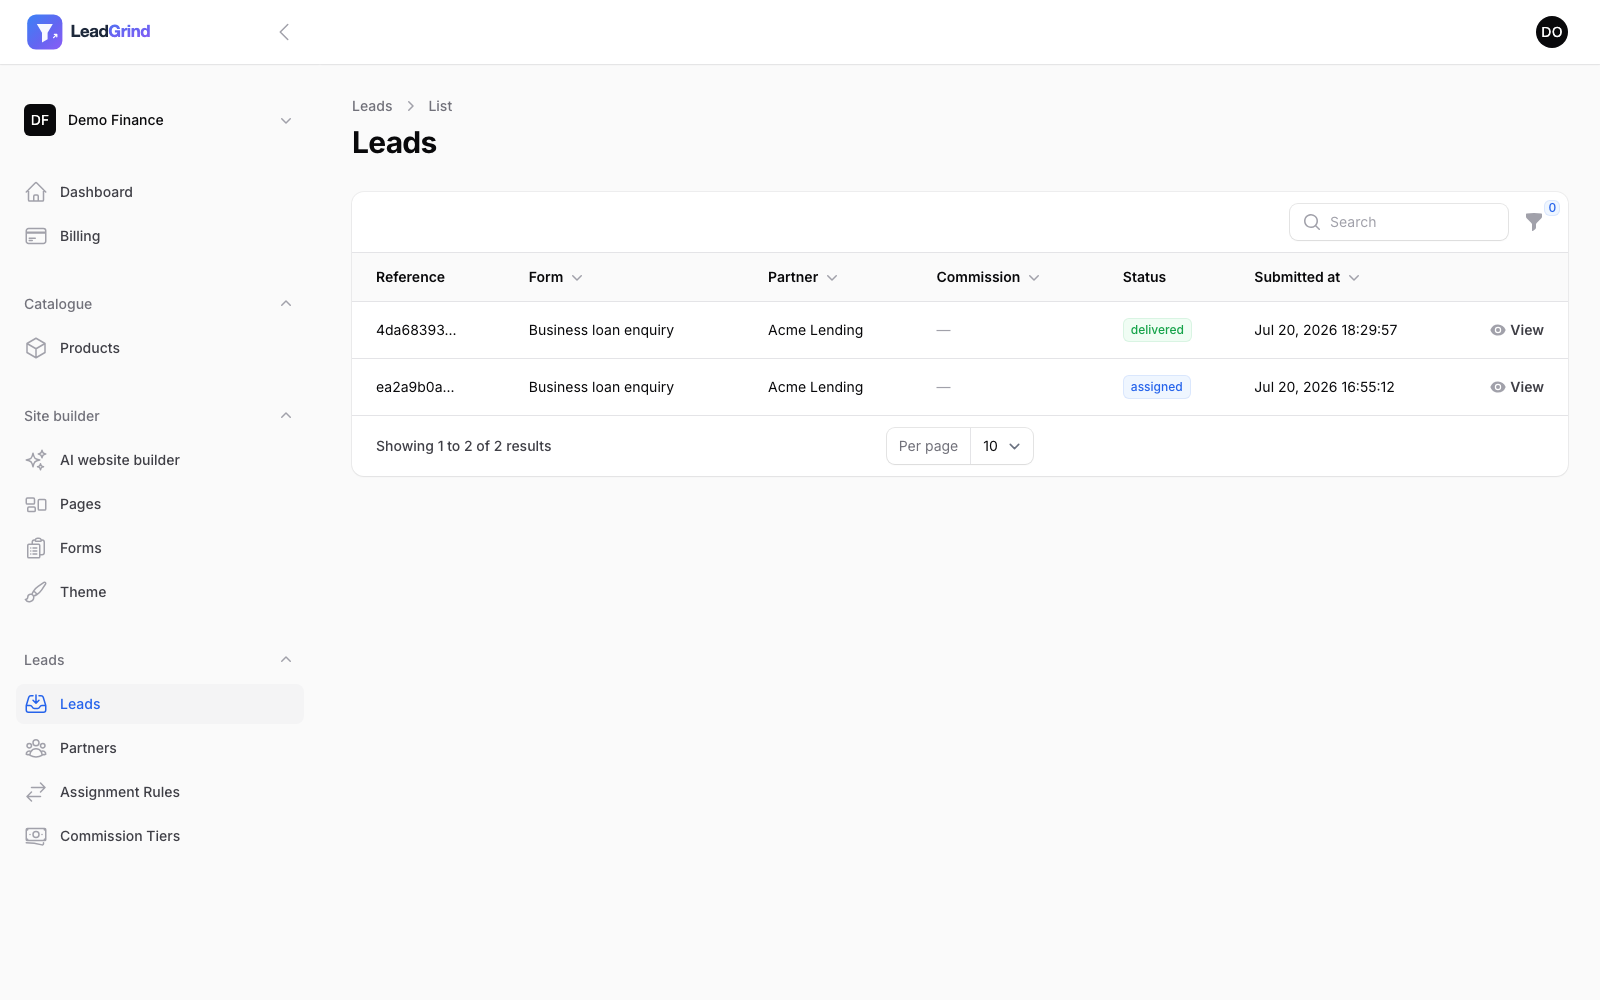Focus the Search input field
This screenshot has height=1000, width=1600.
click(x=1399, y=222)
